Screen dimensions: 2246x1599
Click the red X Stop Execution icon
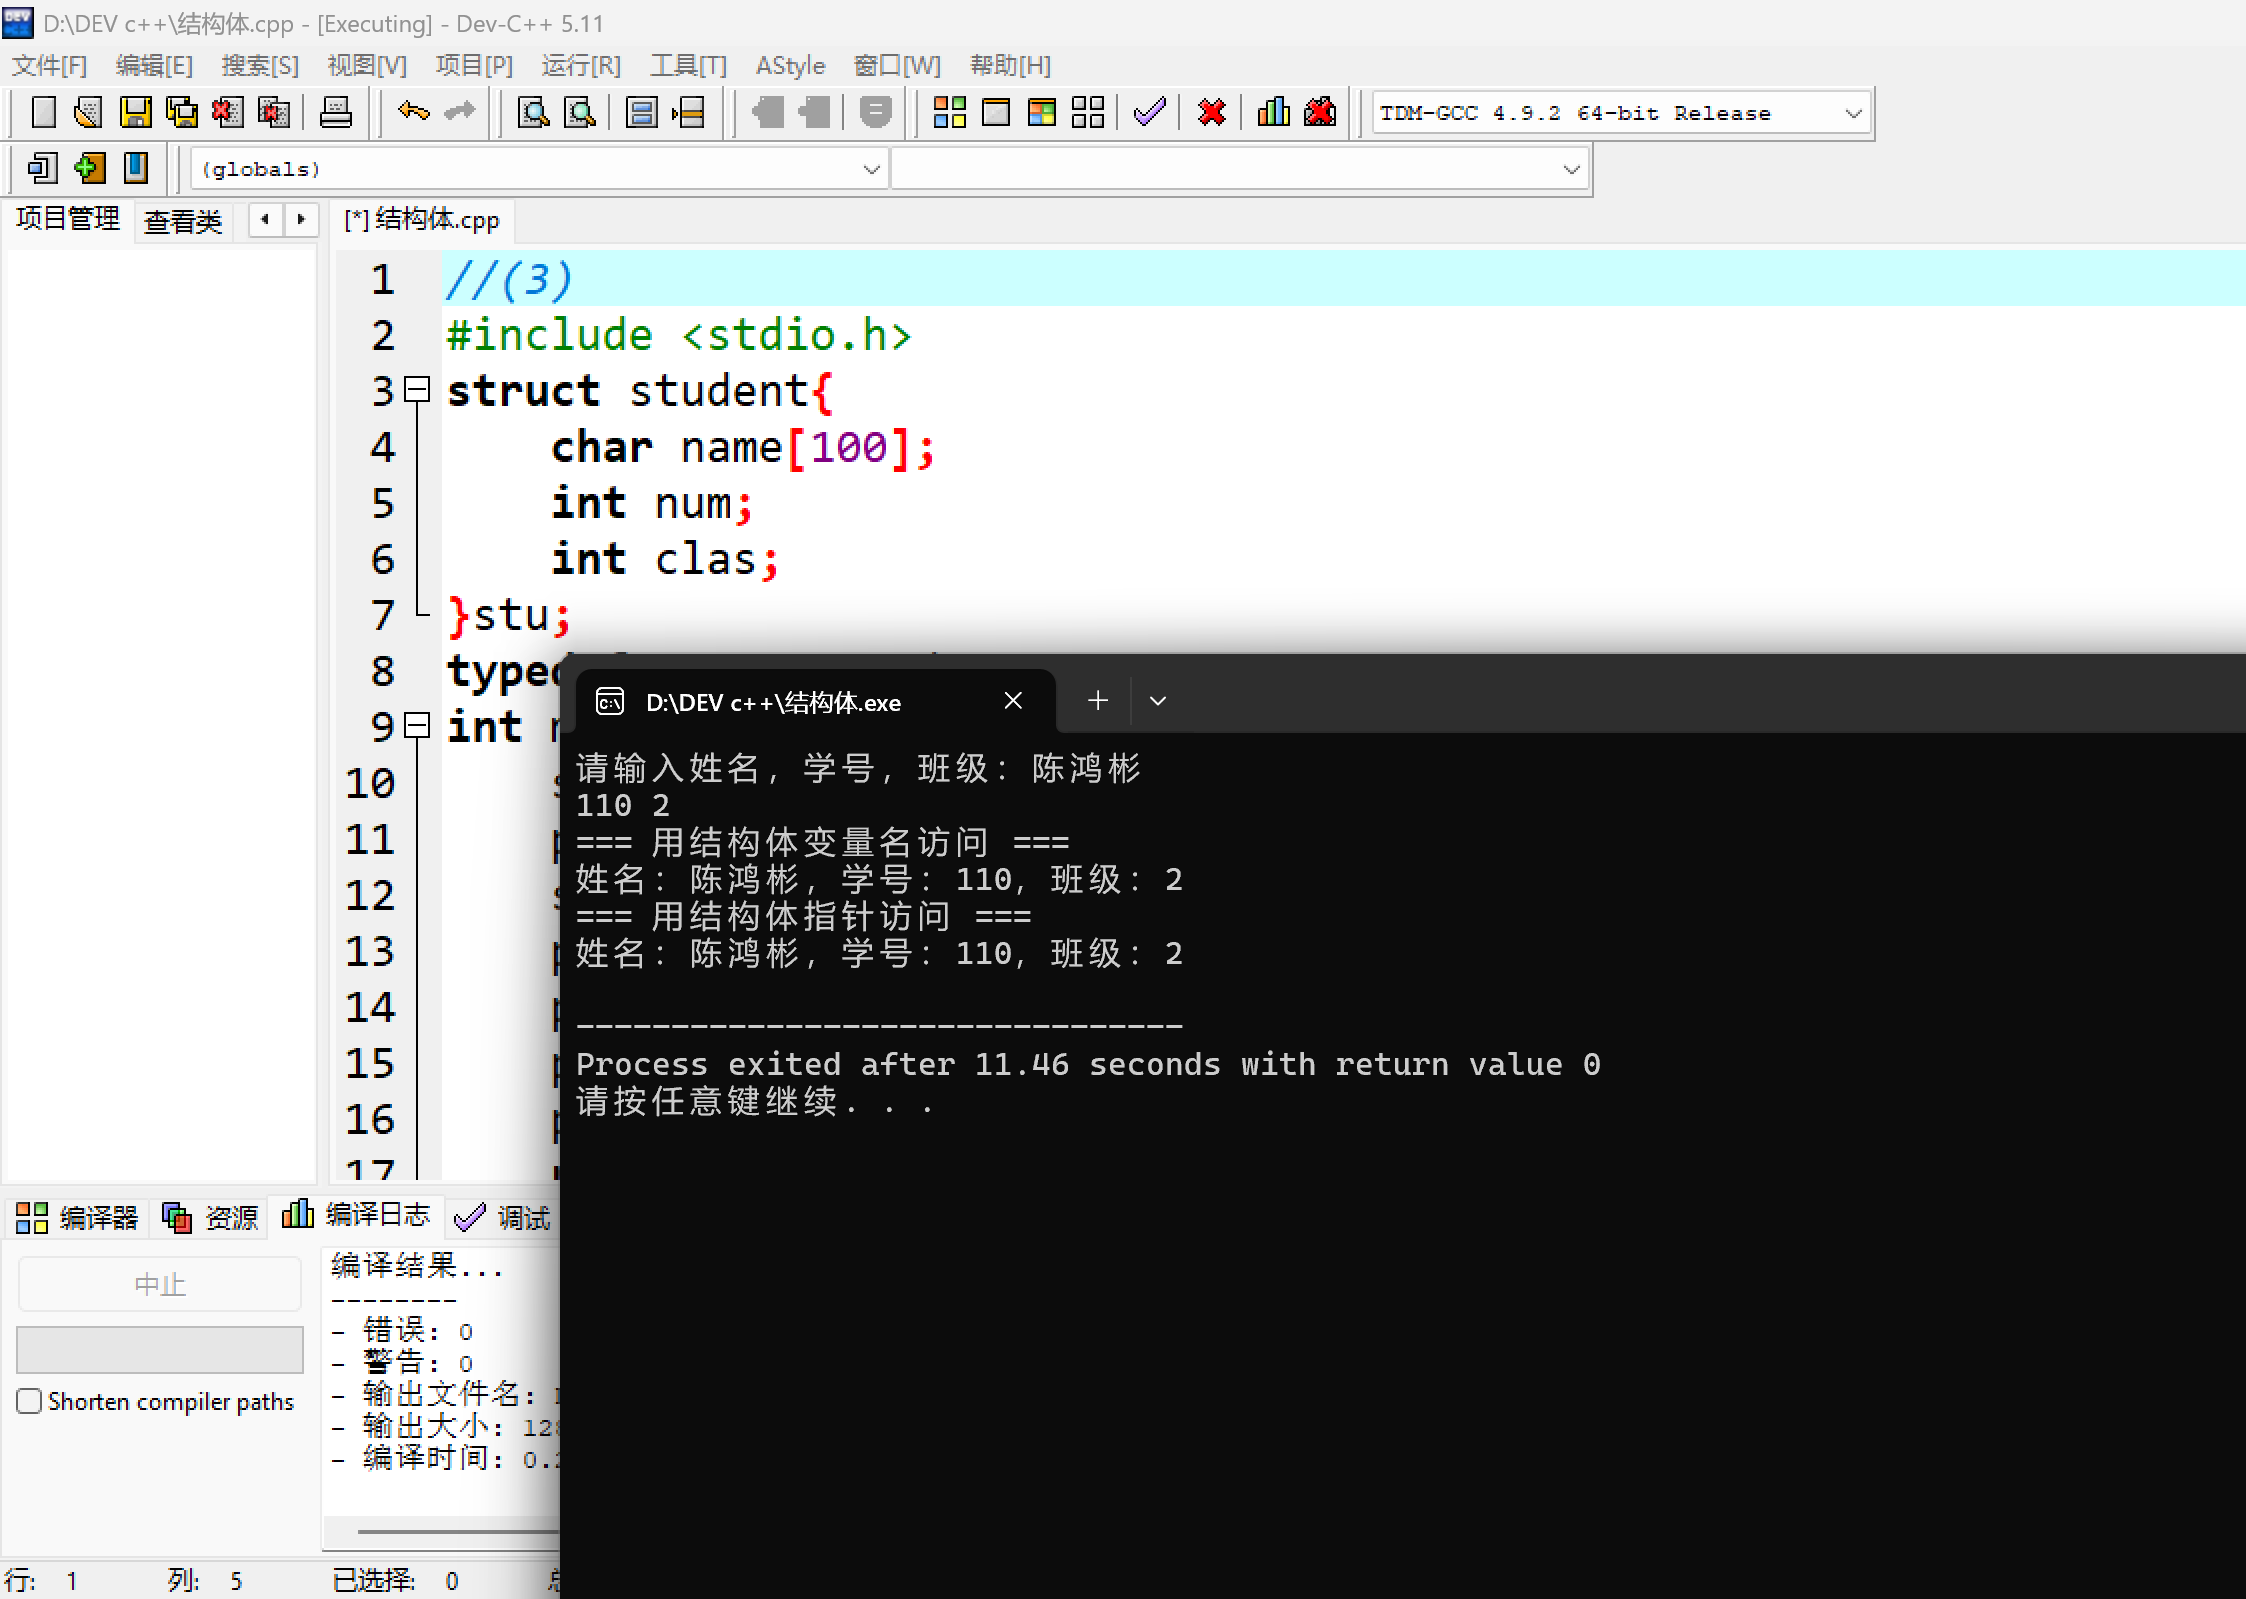click(x=1211, y=112)
